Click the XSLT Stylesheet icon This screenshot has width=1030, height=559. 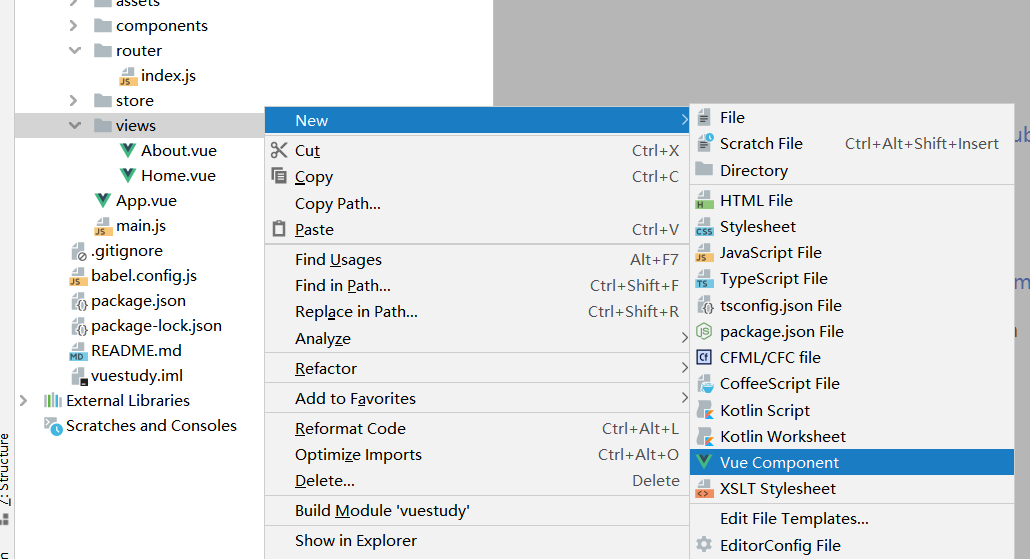[x=704, y=489]
